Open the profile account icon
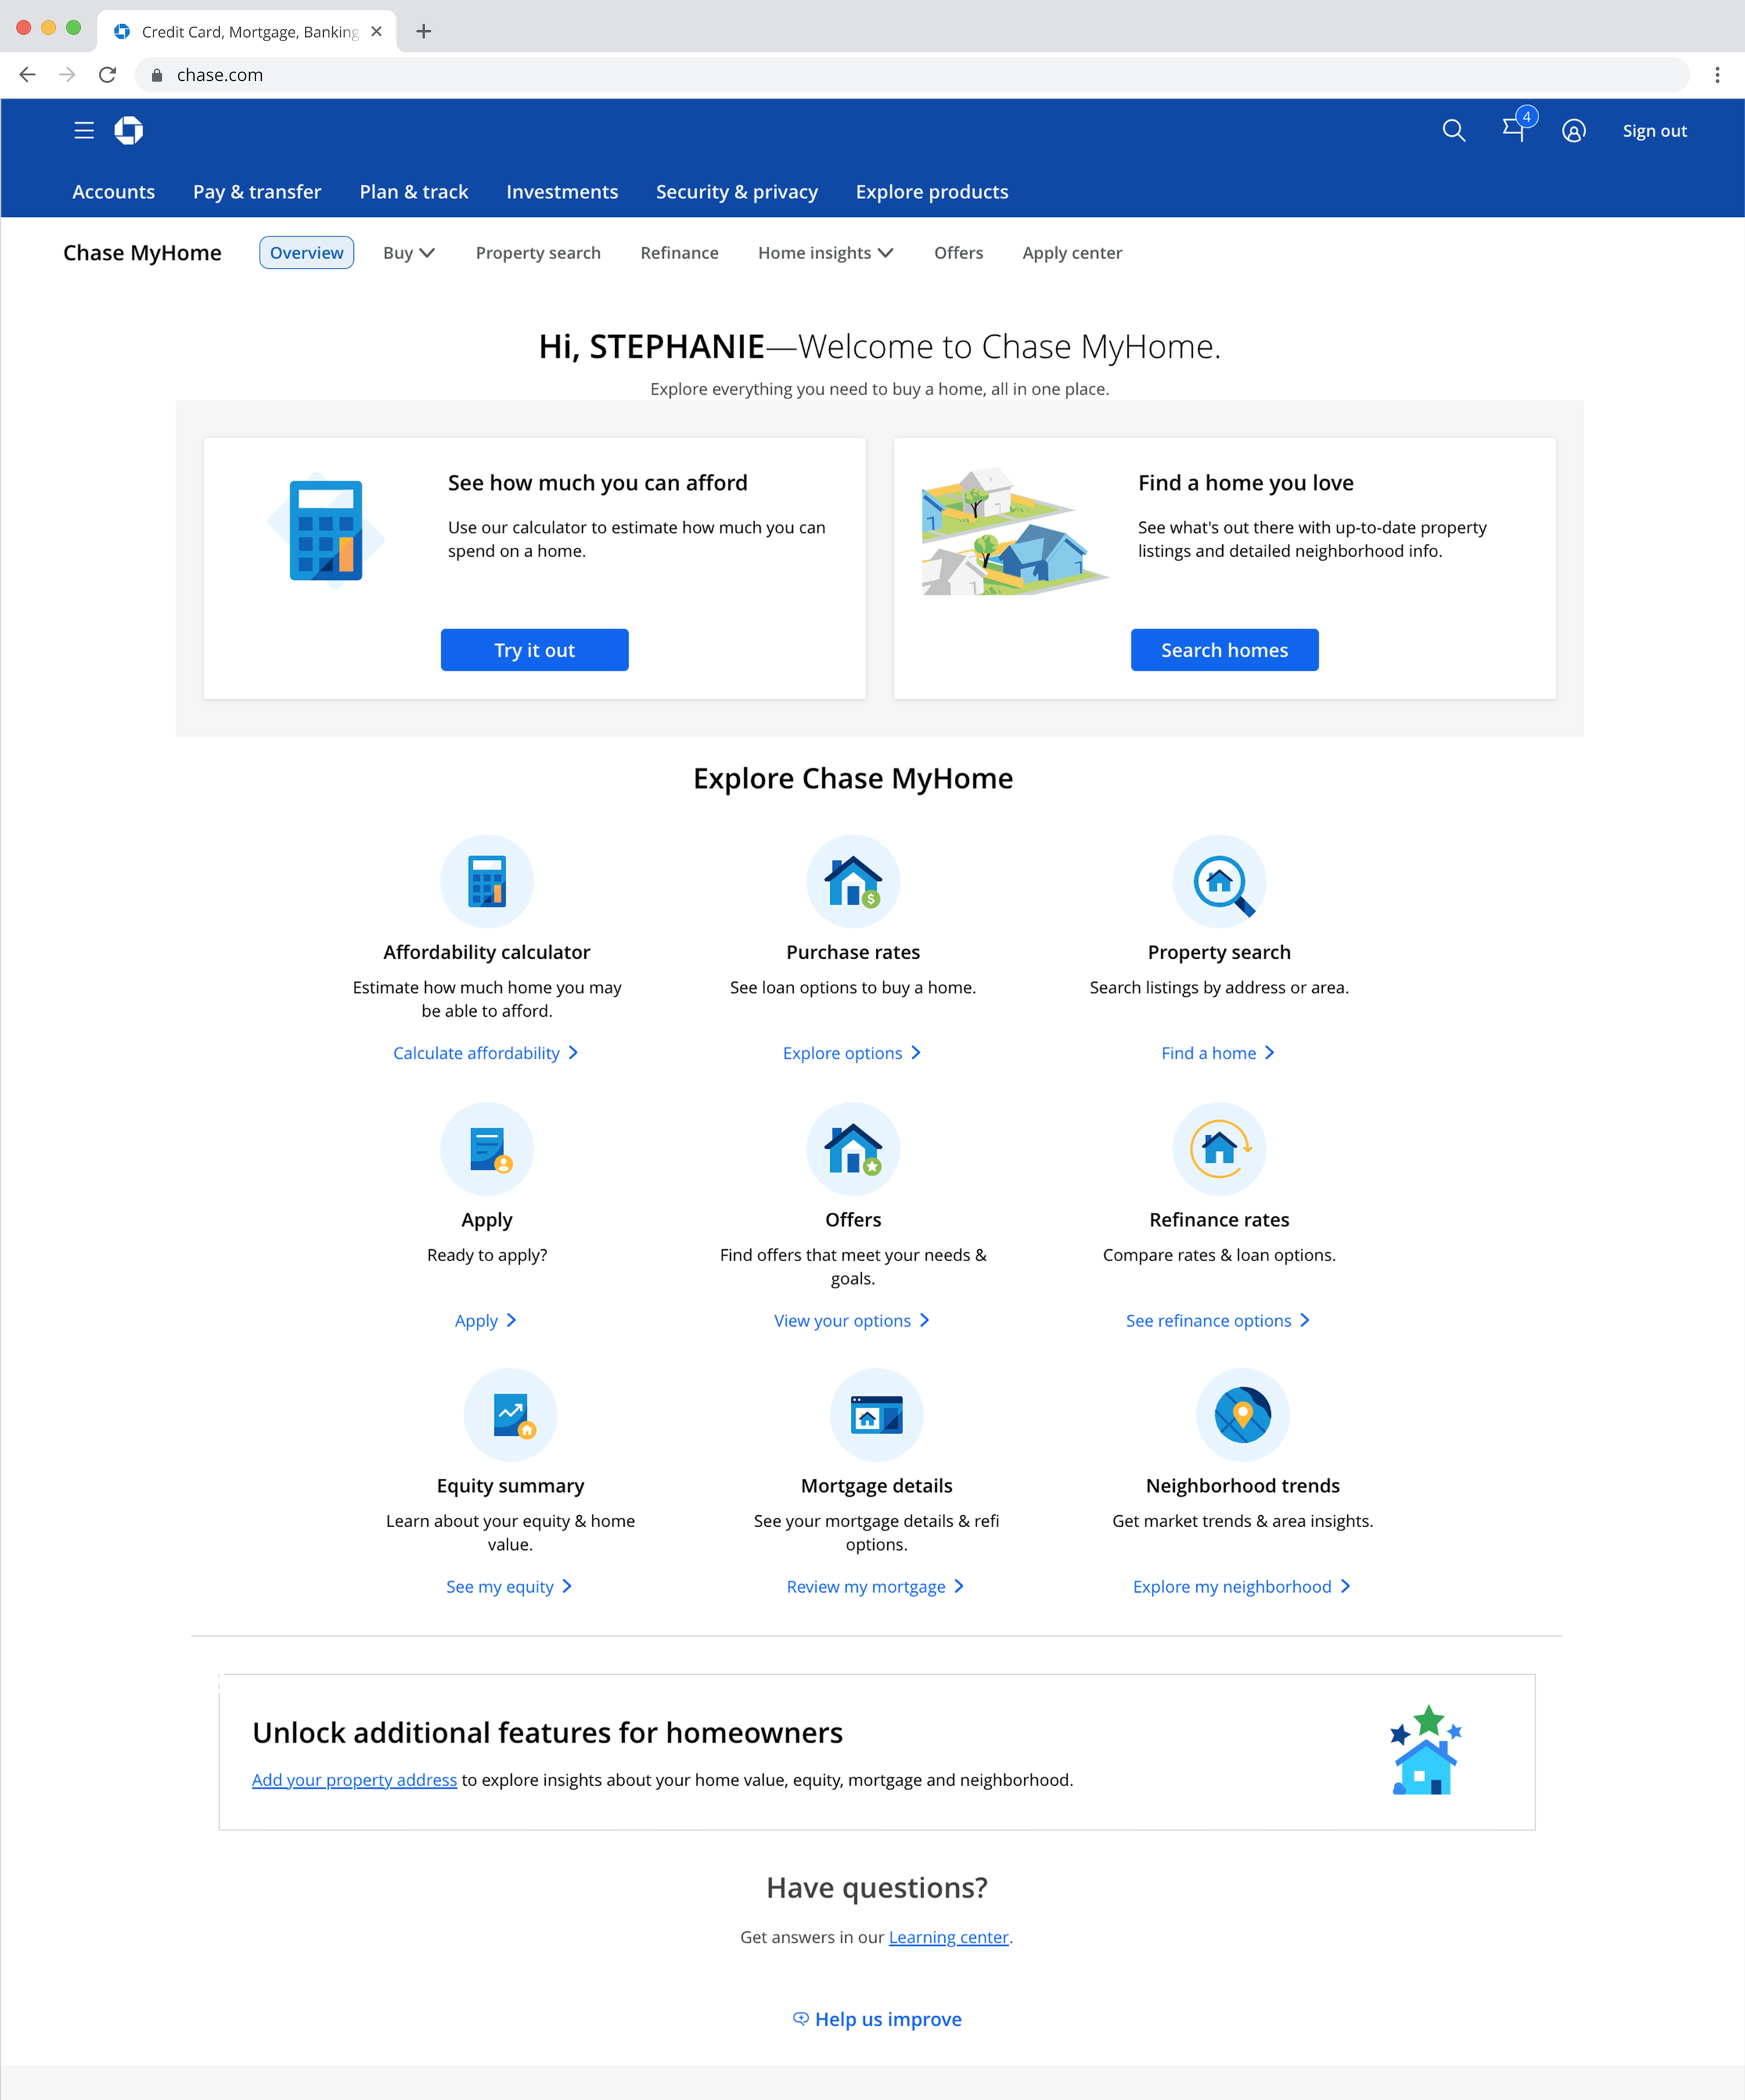Screen dimensions: 1745x2100 (1573, 131)
